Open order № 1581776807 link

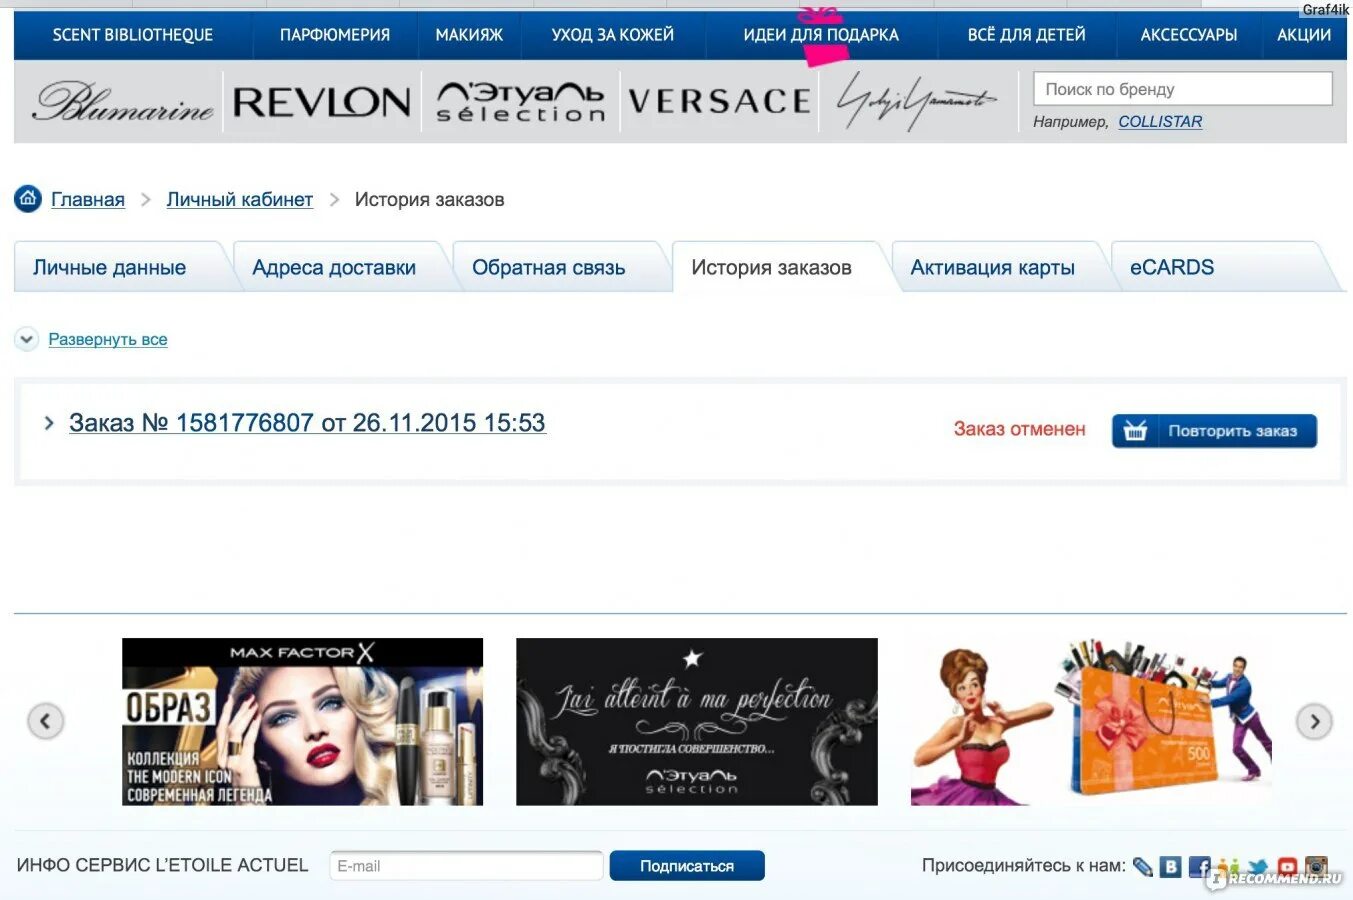[x=307, y=423]
